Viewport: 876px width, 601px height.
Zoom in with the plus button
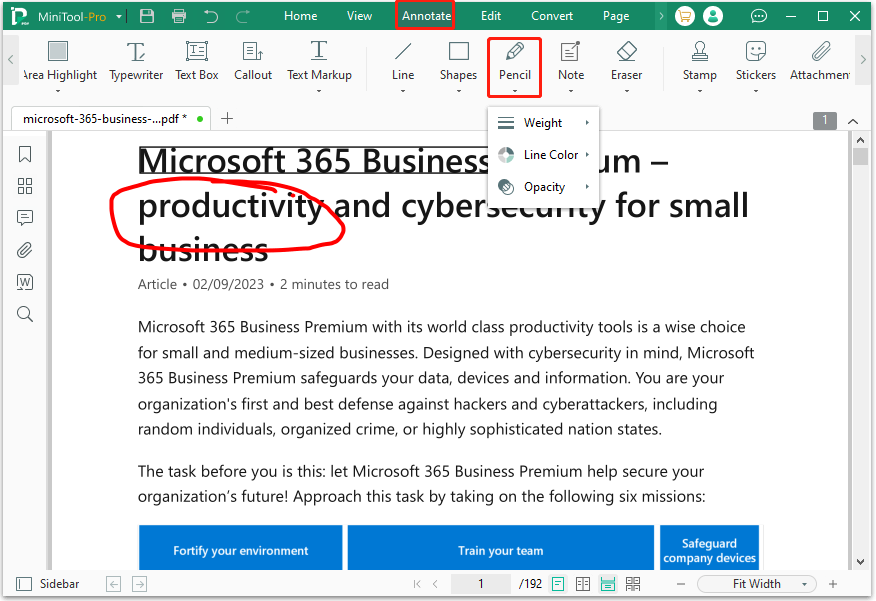coord(833,584)
